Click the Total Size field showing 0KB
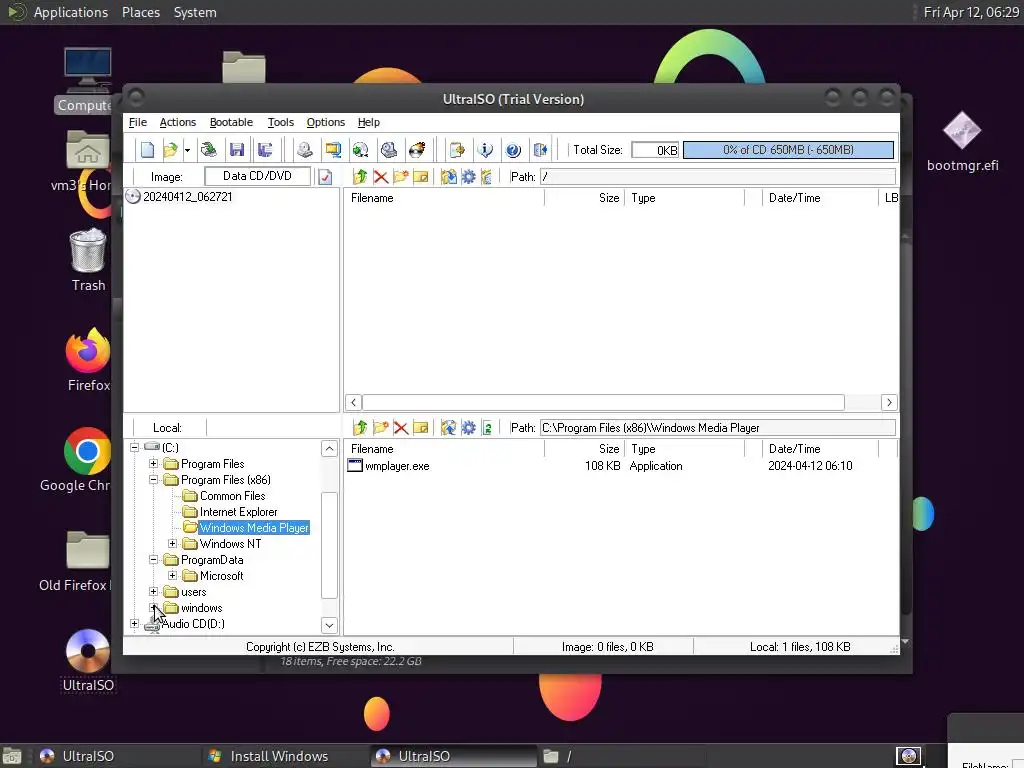 coord(655,150)
